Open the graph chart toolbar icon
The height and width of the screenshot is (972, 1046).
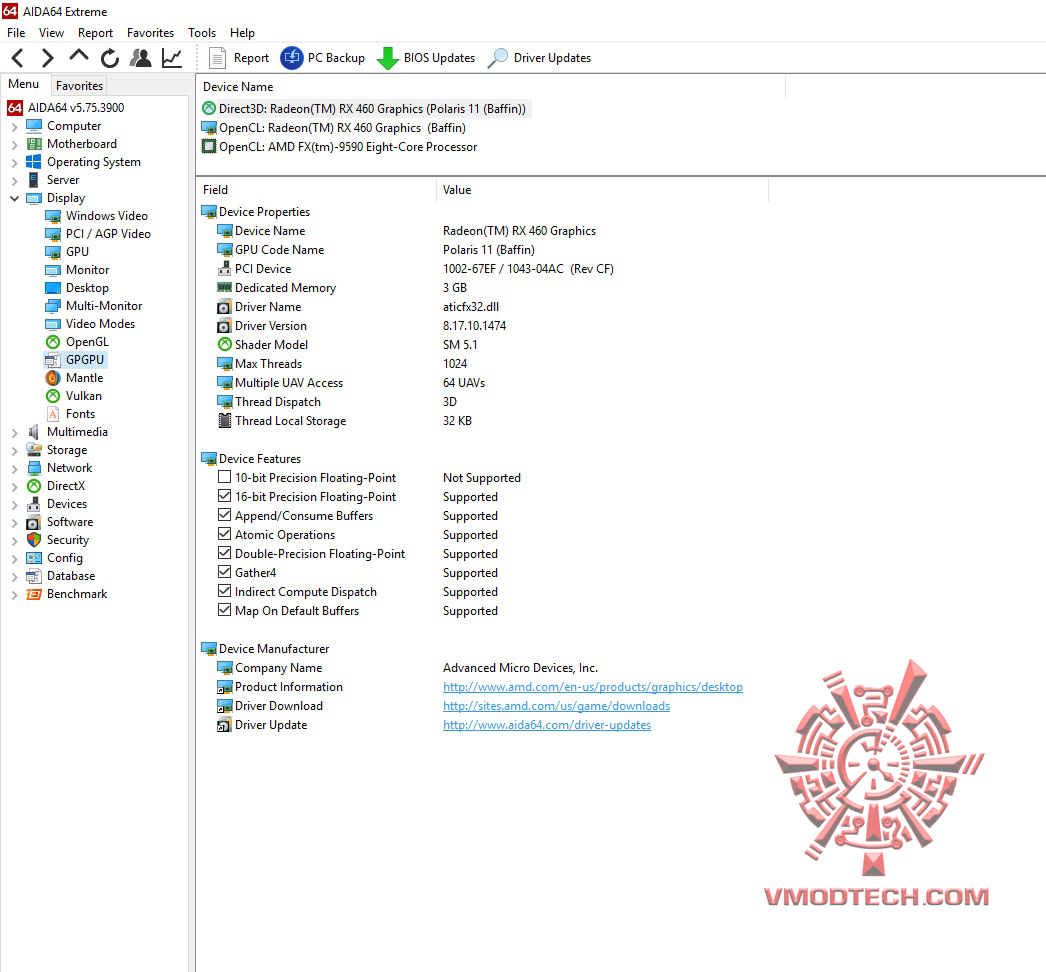pos(171,58)
